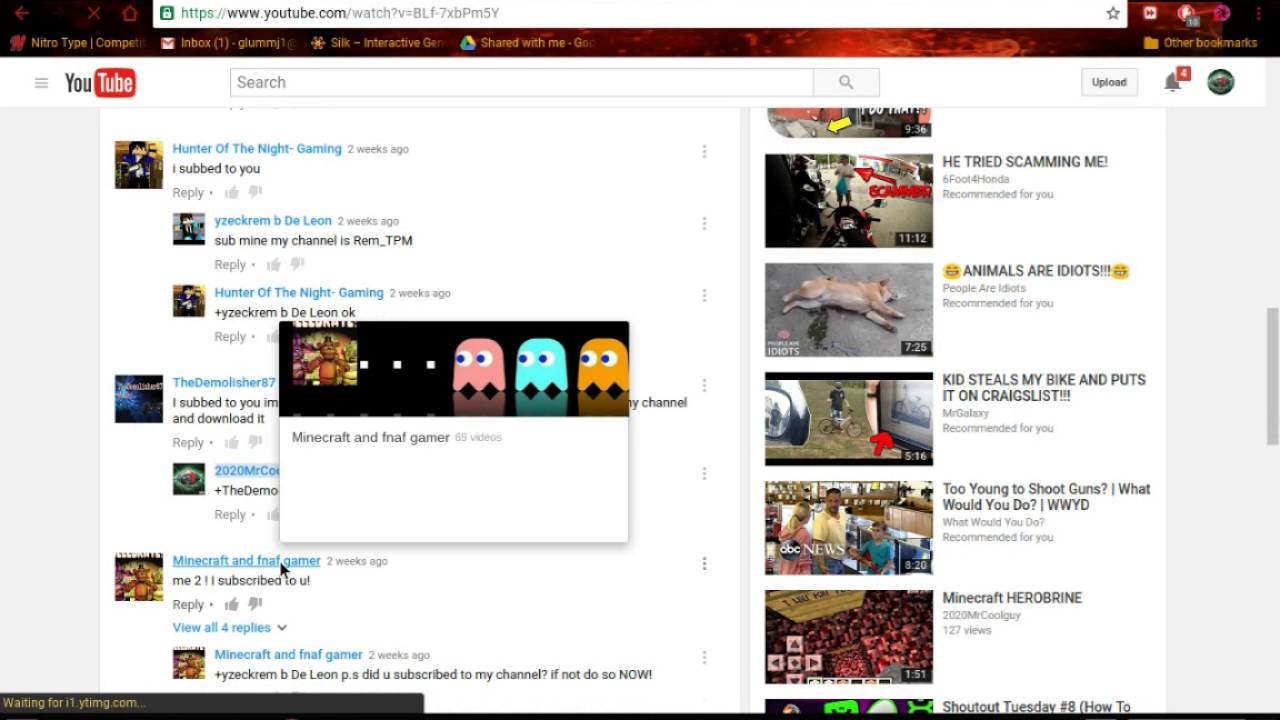Screen dimensions: 1280x720
Task: Open the Nitro Type bookmark
Action: (78, 43)
